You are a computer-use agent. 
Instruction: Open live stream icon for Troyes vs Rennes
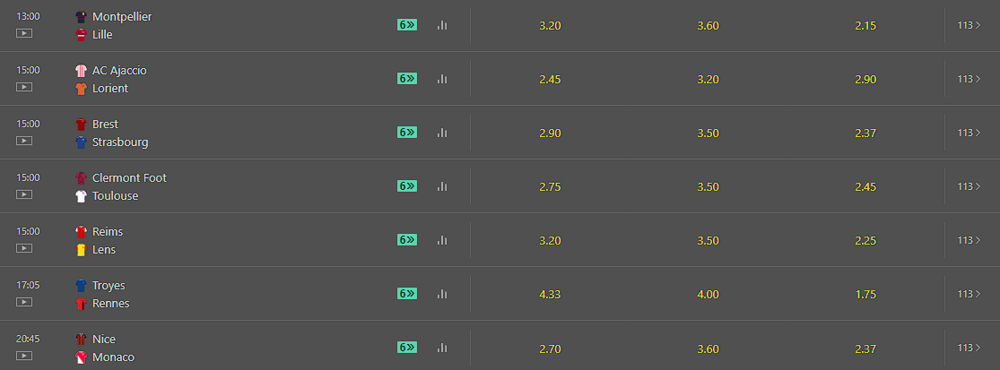tap(24, 302)
